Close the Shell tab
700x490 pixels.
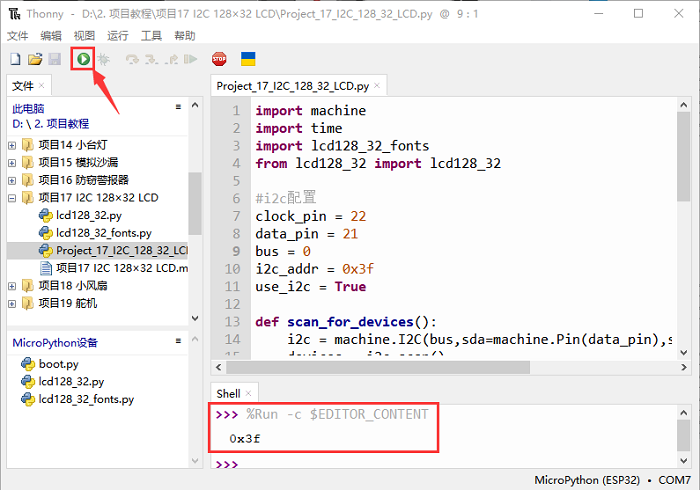[249, 394]
